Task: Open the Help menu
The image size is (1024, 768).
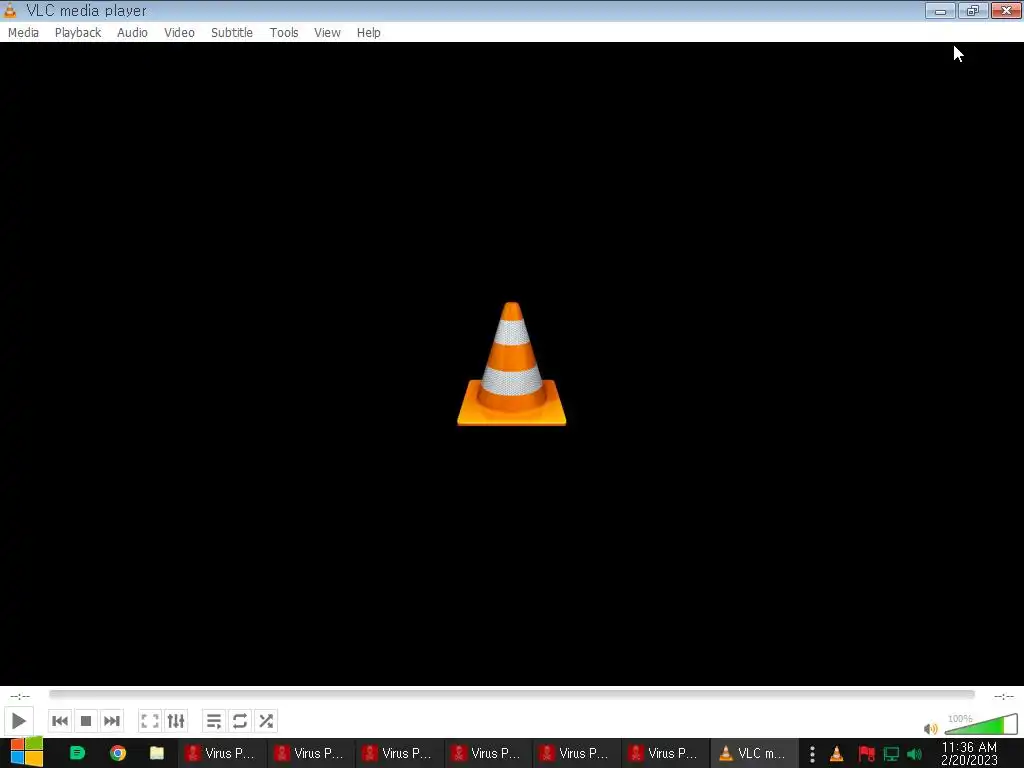Action: (368, 33)
